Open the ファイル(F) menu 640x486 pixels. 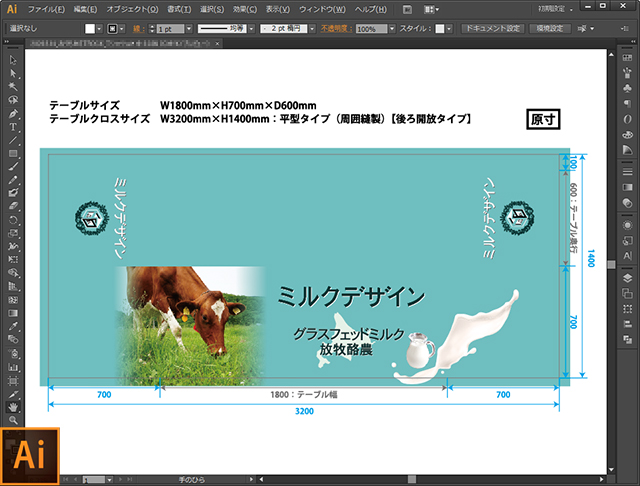pyautogui.click(x=46, y=8)
